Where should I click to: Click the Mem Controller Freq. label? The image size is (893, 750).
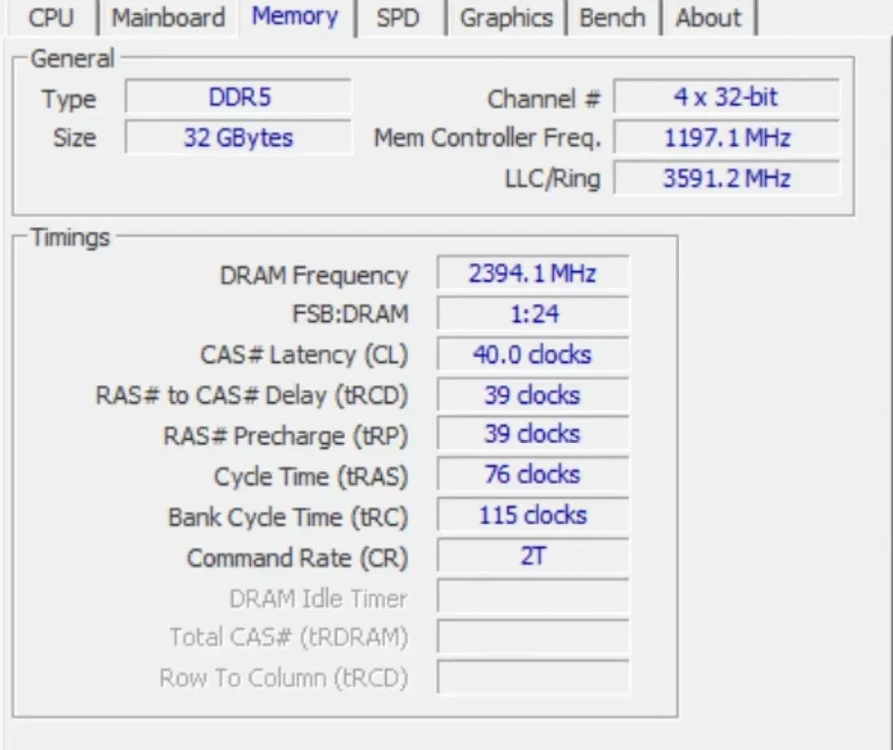tap(488, 138)
